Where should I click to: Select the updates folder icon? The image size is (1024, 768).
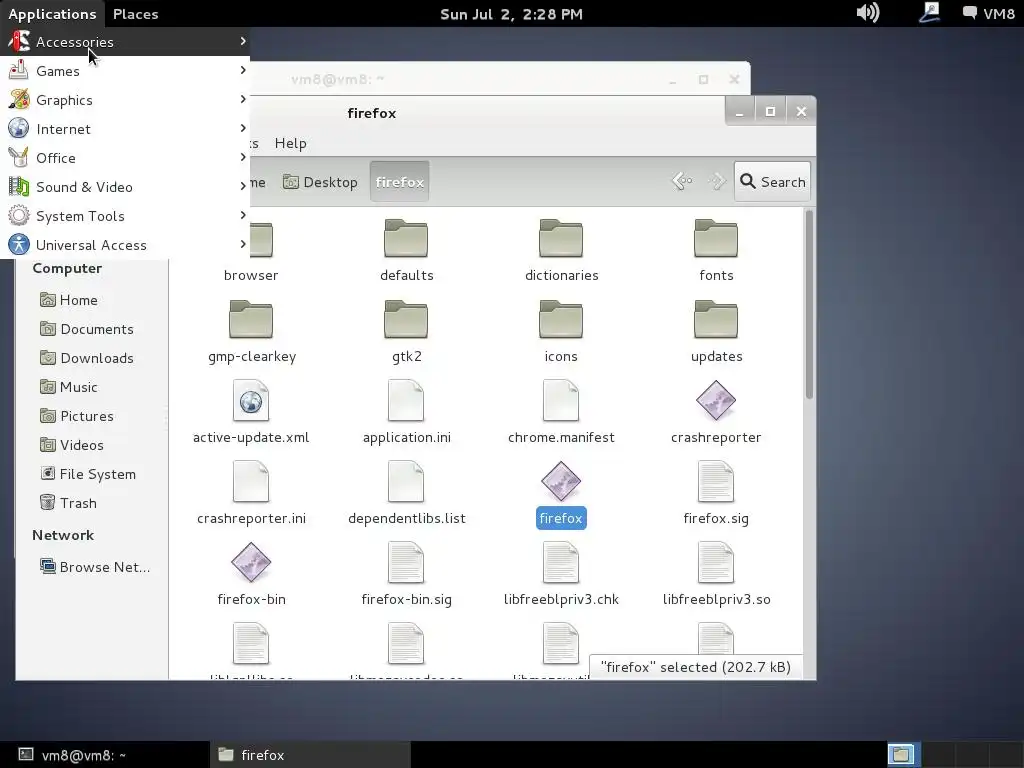coord(716,319)
